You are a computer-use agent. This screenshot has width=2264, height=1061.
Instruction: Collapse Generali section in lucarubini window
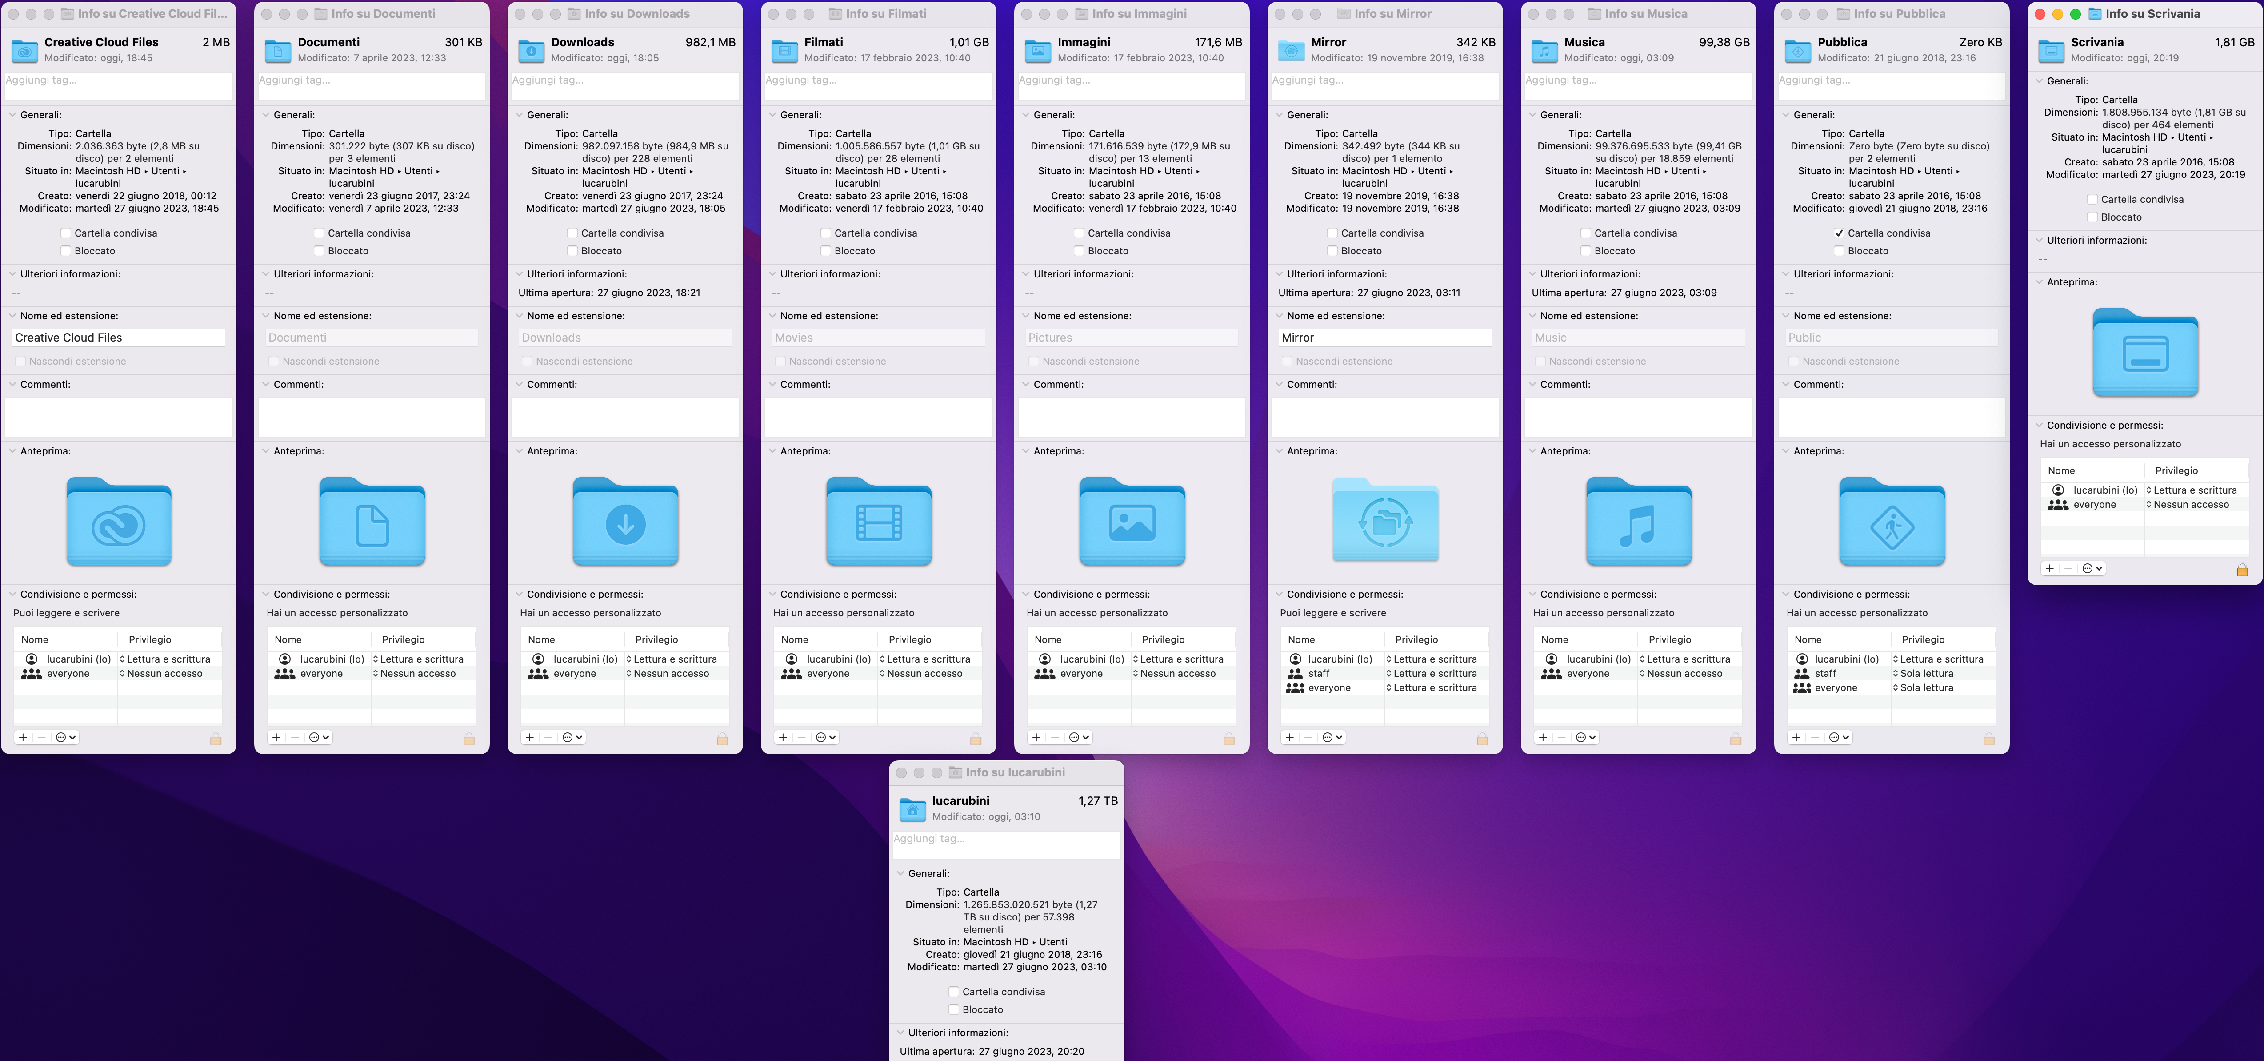pos(899,873)
